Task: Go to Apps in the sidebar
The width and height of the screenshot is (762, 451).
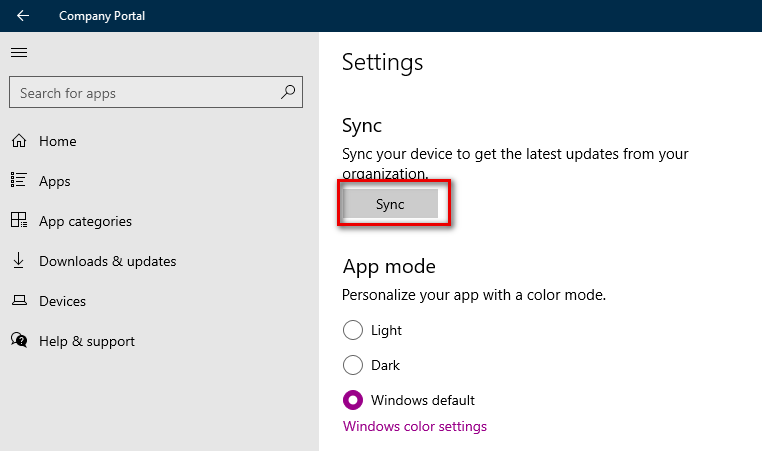Action: coord(55,181)
